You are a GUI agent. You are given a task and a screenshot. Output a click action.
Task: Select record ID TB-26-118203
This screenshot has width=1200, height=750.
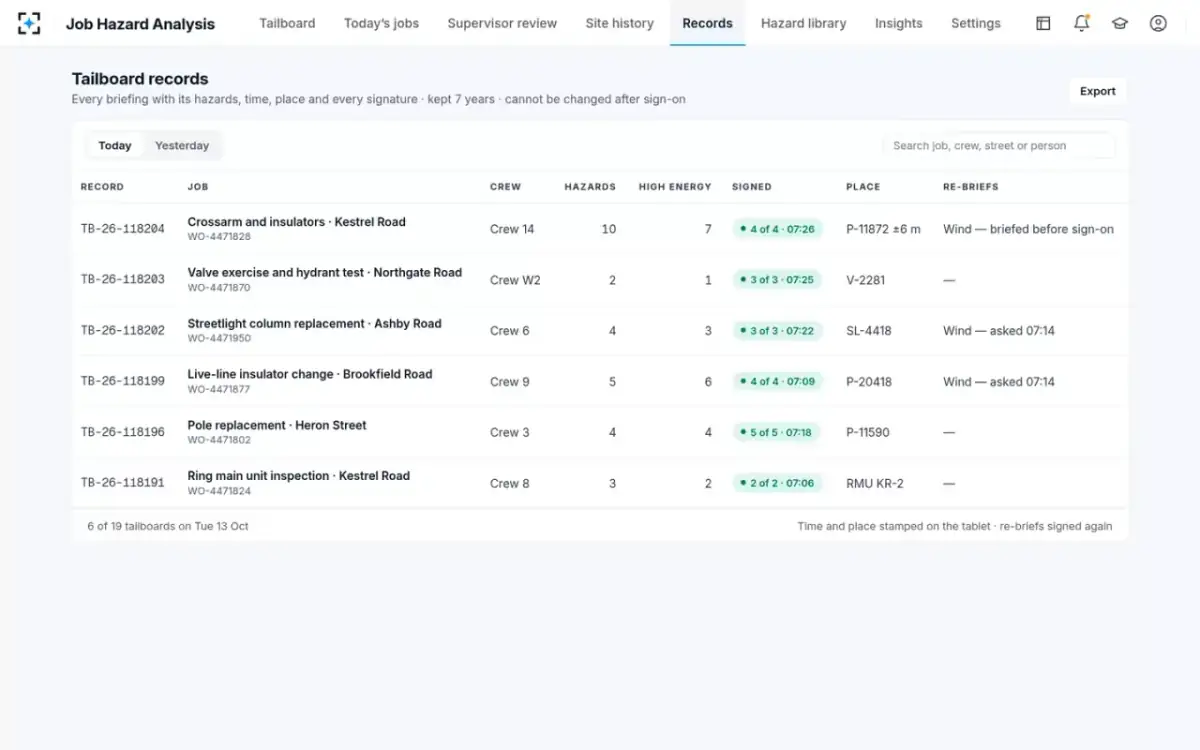point(123,280)
